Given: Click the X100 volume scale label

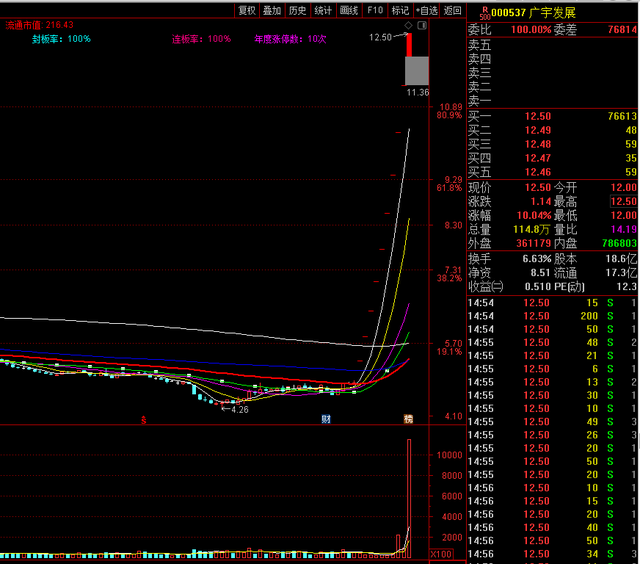Looking at the screenshot, I should click(441, 554).
